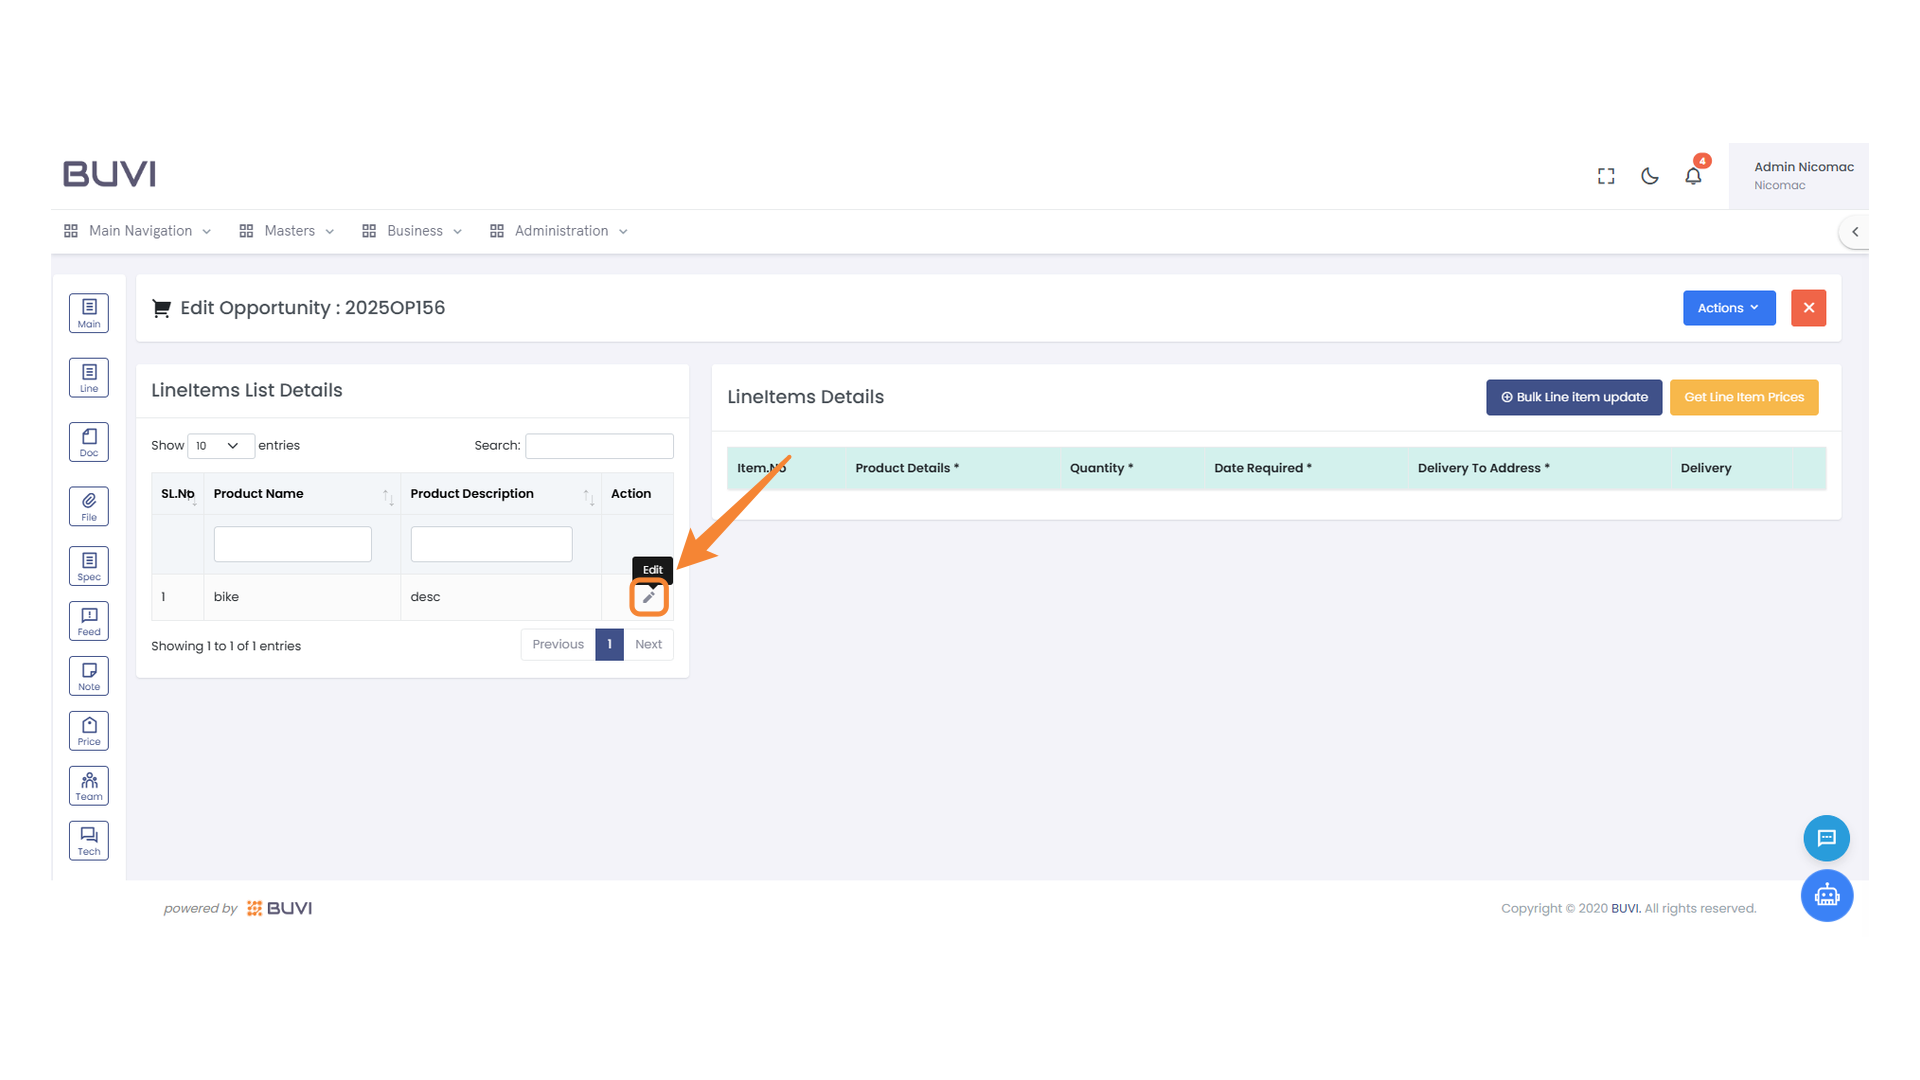Toggle fullscreen view icon
This screenshot has height=1080, width=1920.
tap(1606, 176)
